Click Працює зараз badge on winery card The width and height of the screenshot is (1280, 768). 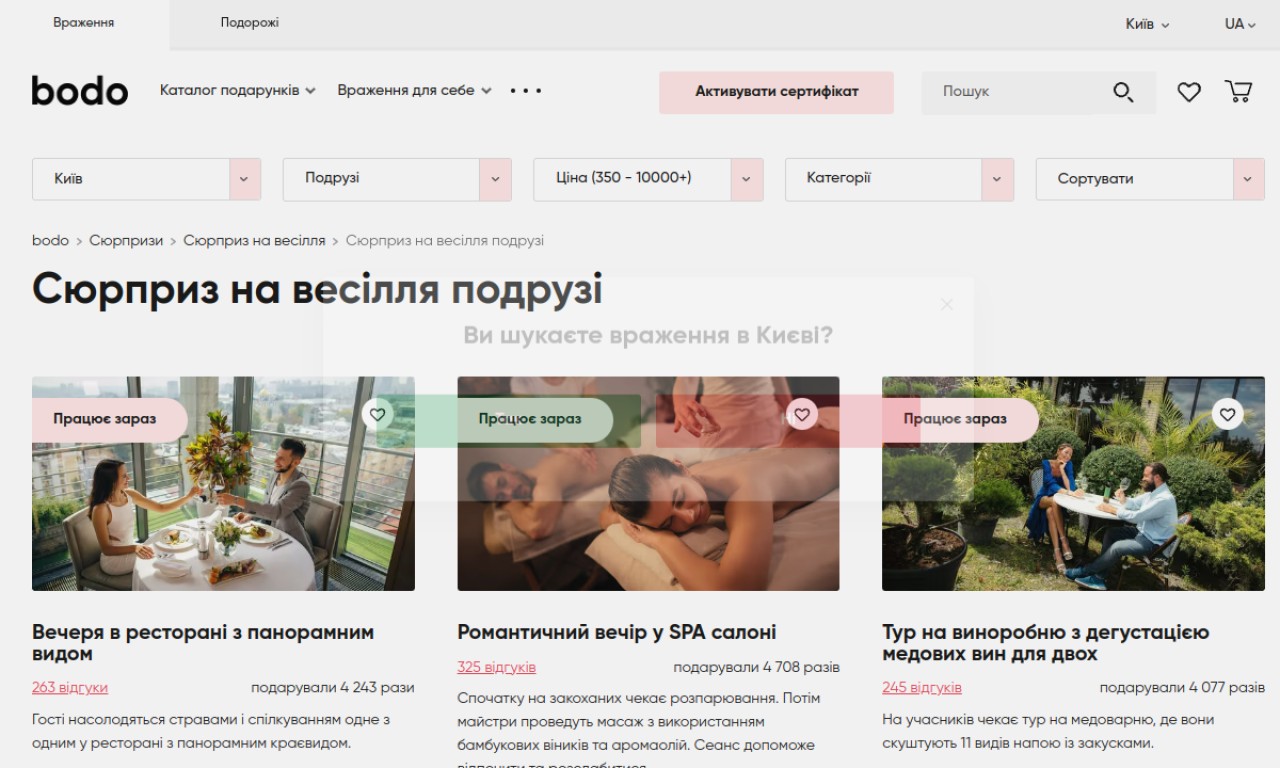960,419
